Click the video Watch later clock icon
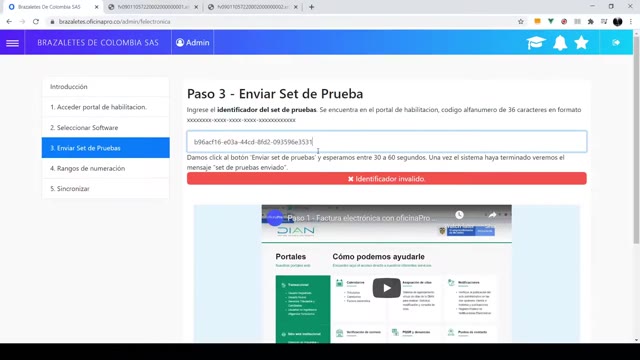 [x=459, y=215]
